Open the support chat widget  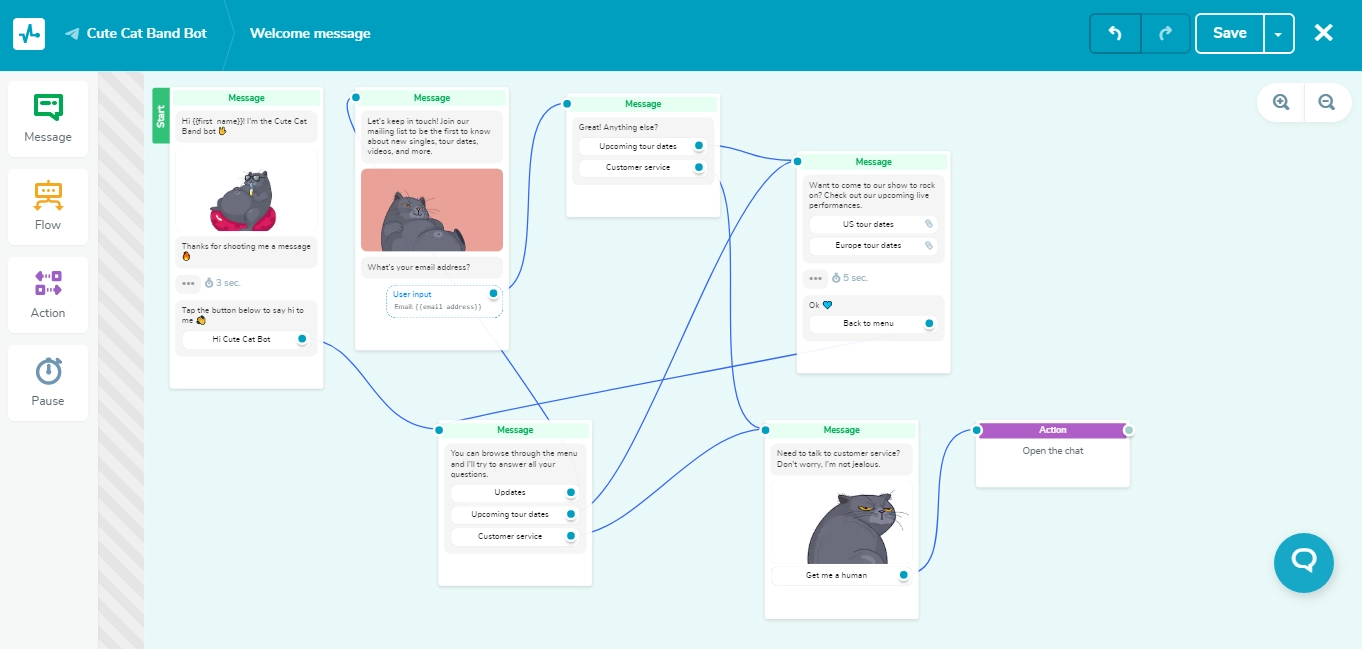(x=1304, y=563)
